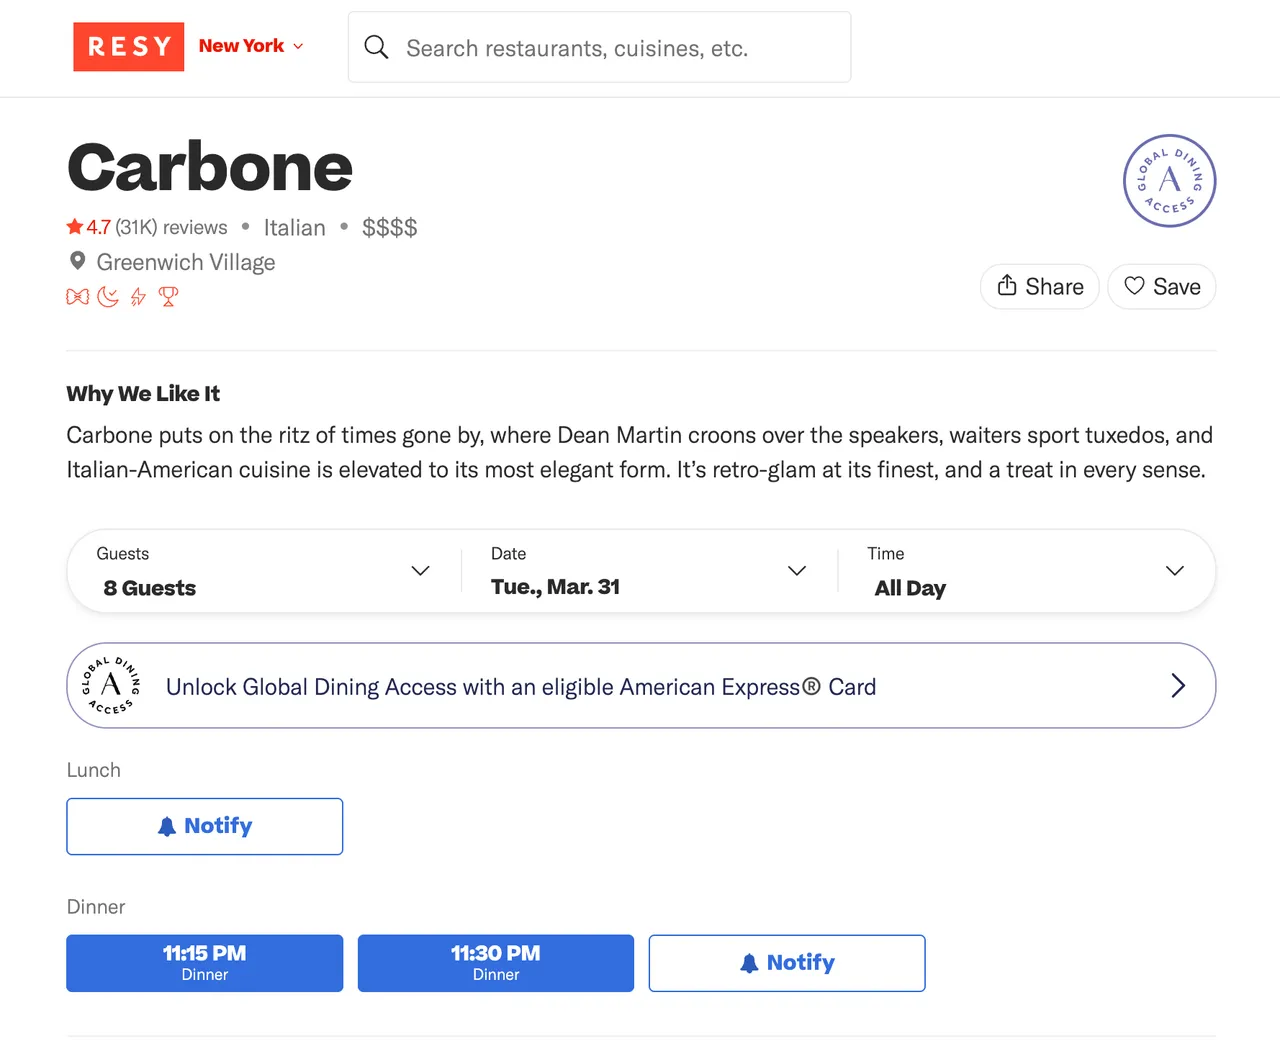This screenshot has height=1057, width=1280.
Task: Open the Guests dropdown showing 8 Guests
Action: tap(265, 571)
